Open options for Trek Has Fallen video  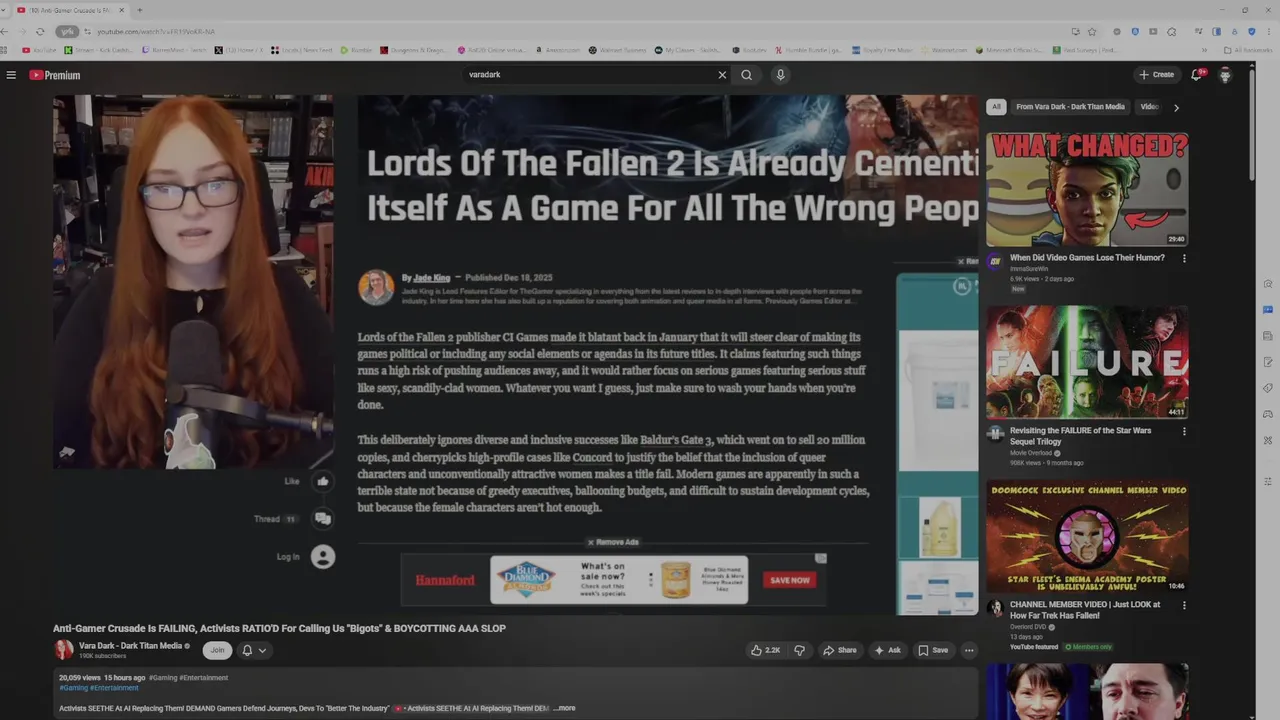coord(1184,605)
